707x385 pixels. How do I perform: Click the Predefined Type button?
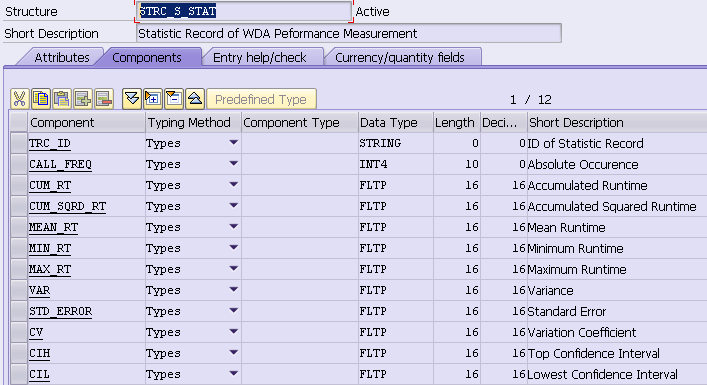coord(261,99)
